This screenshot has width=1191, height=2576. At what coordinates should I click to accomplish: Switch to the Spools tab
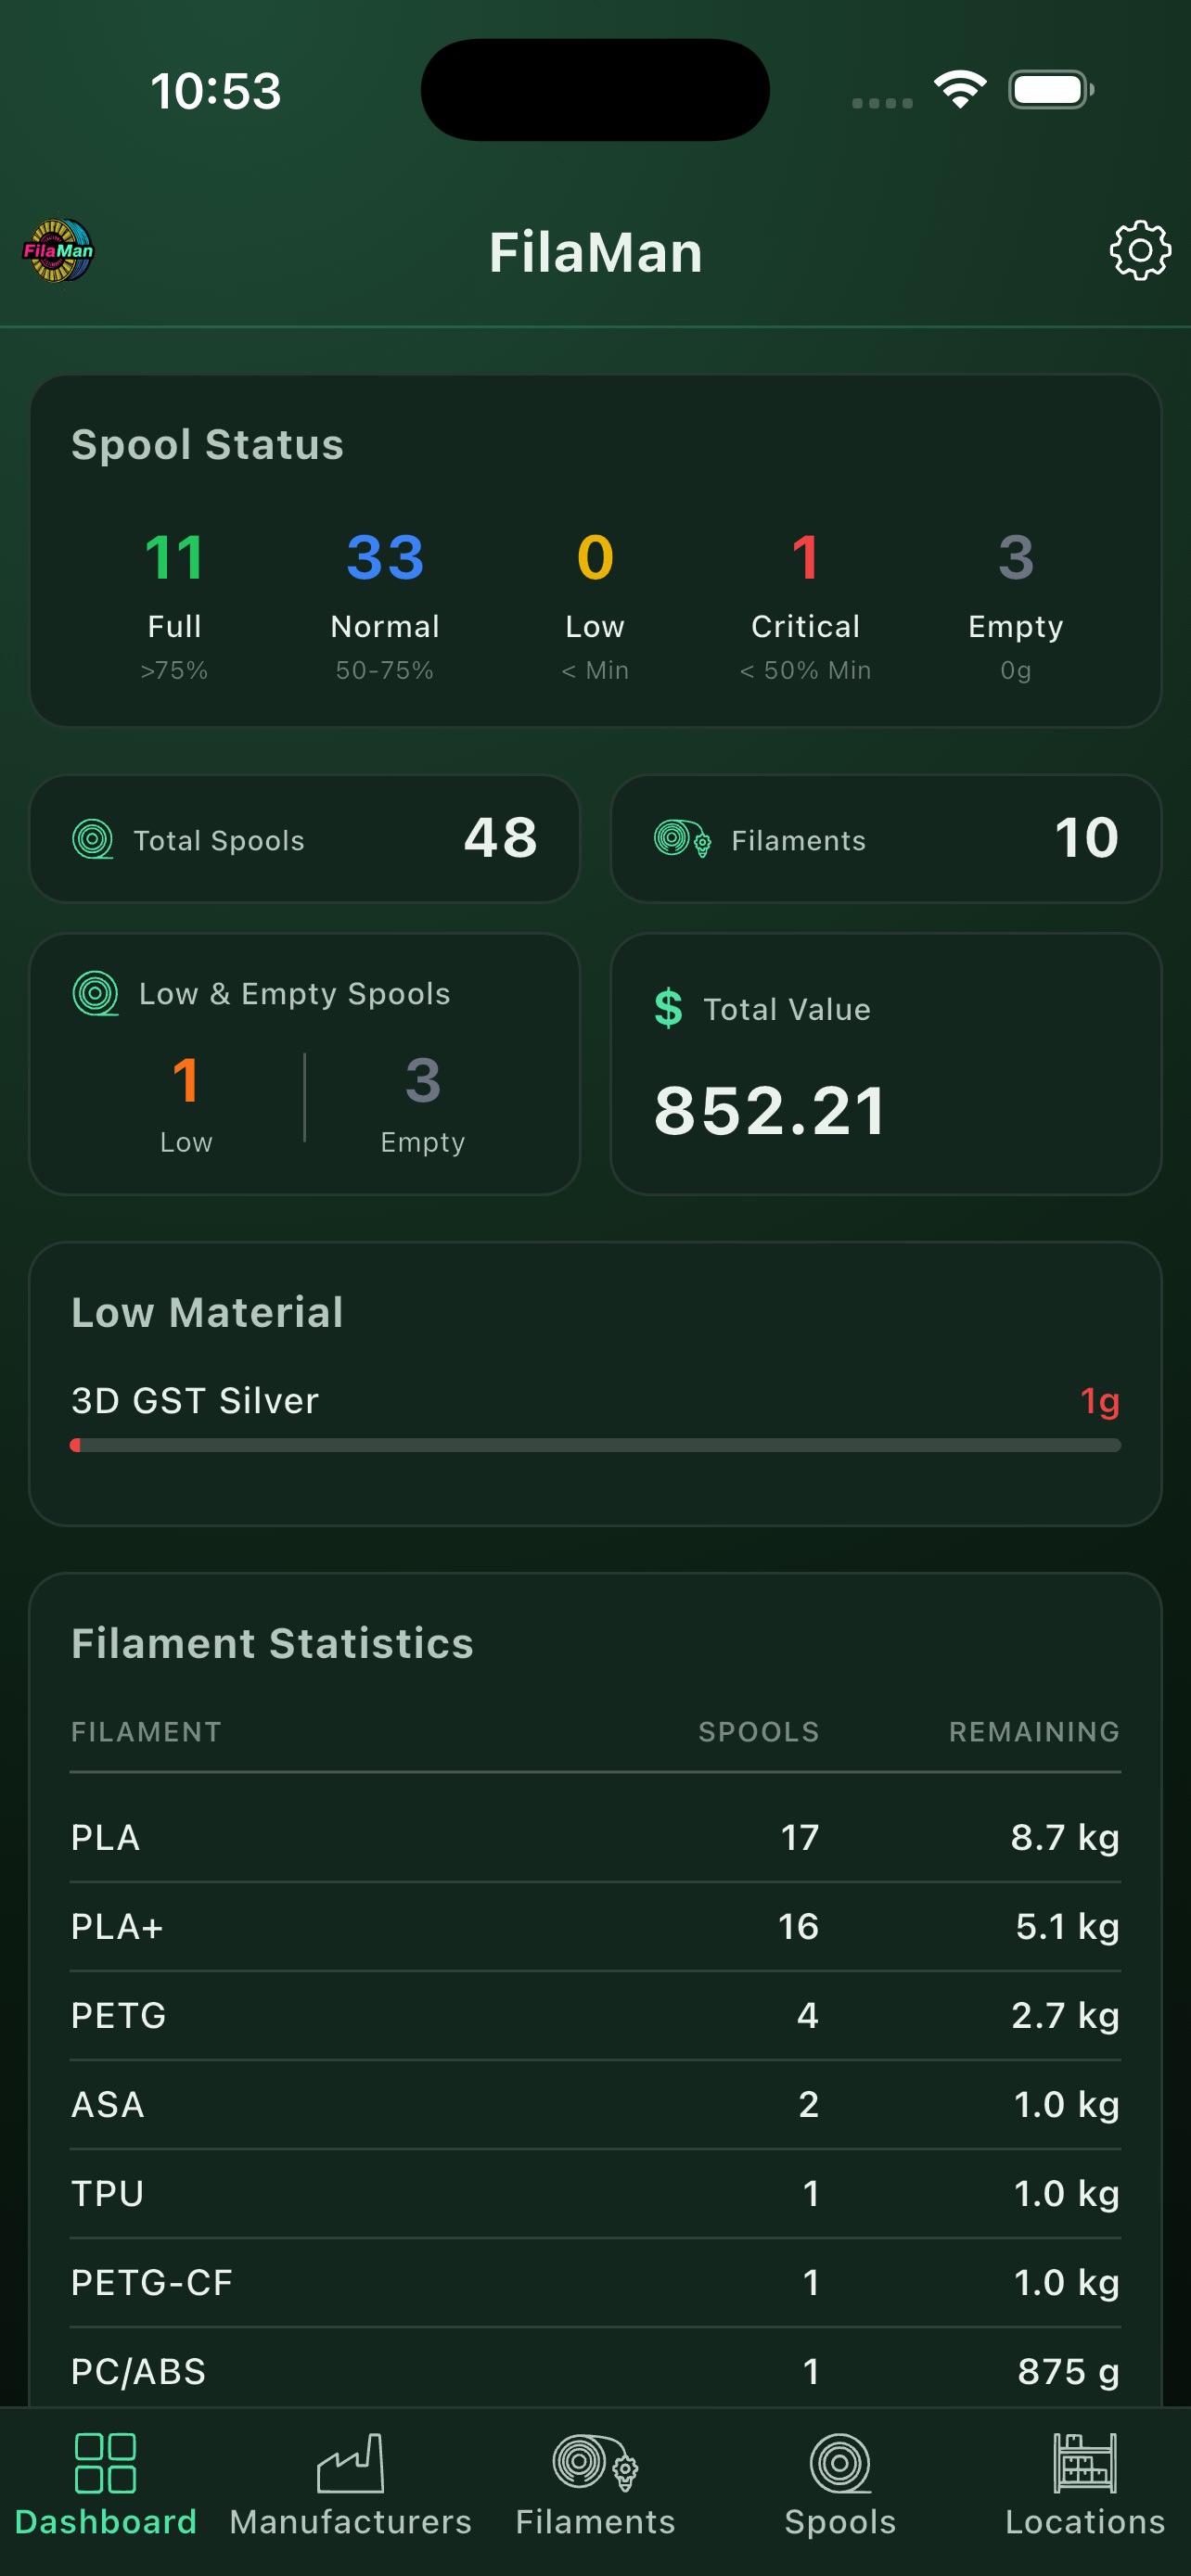coord(840,2490)
